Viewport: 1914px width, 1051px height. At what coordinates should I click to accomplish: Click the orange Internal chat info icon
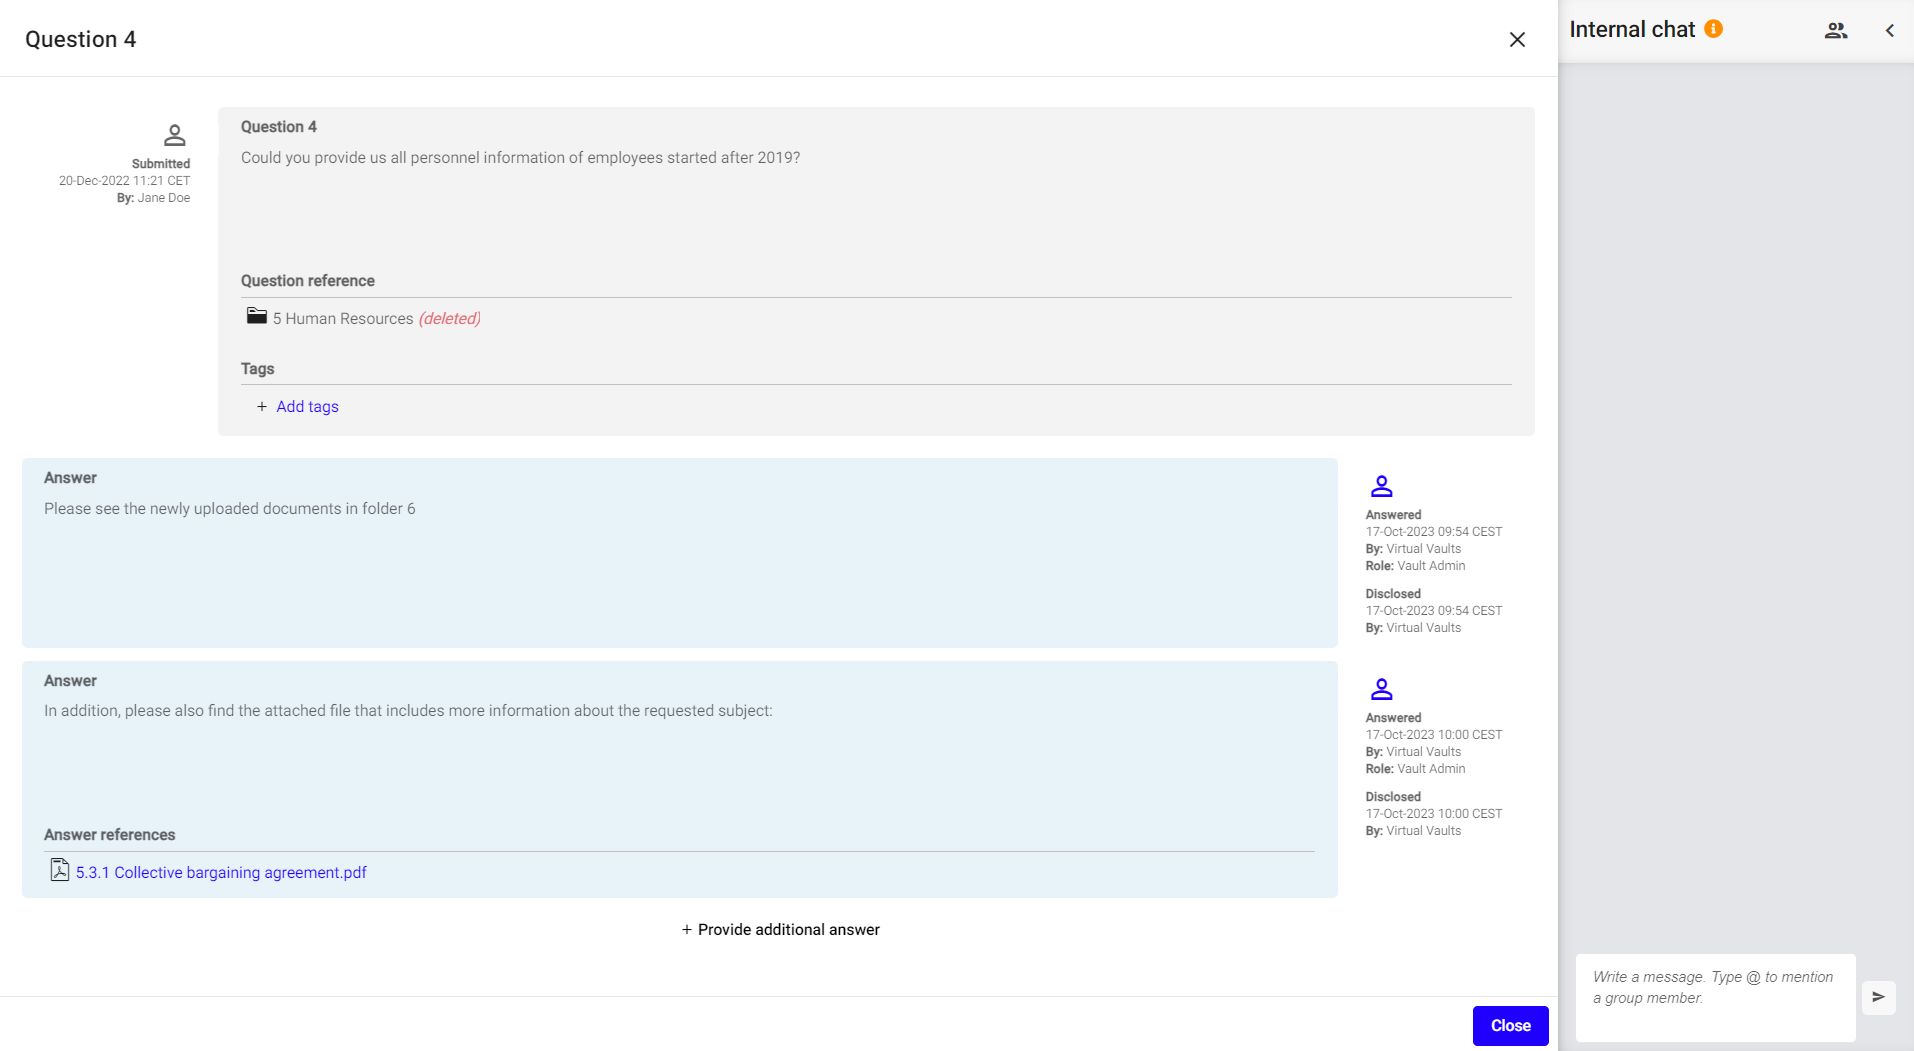tap(1713, 29)
